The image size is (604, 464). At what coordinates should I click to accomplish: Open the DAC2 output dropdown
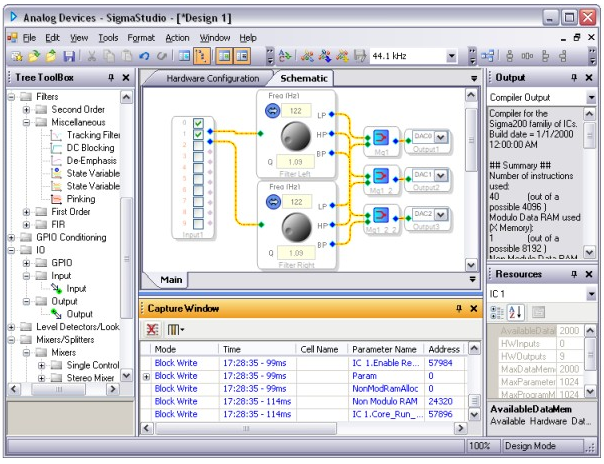point(441,214)
